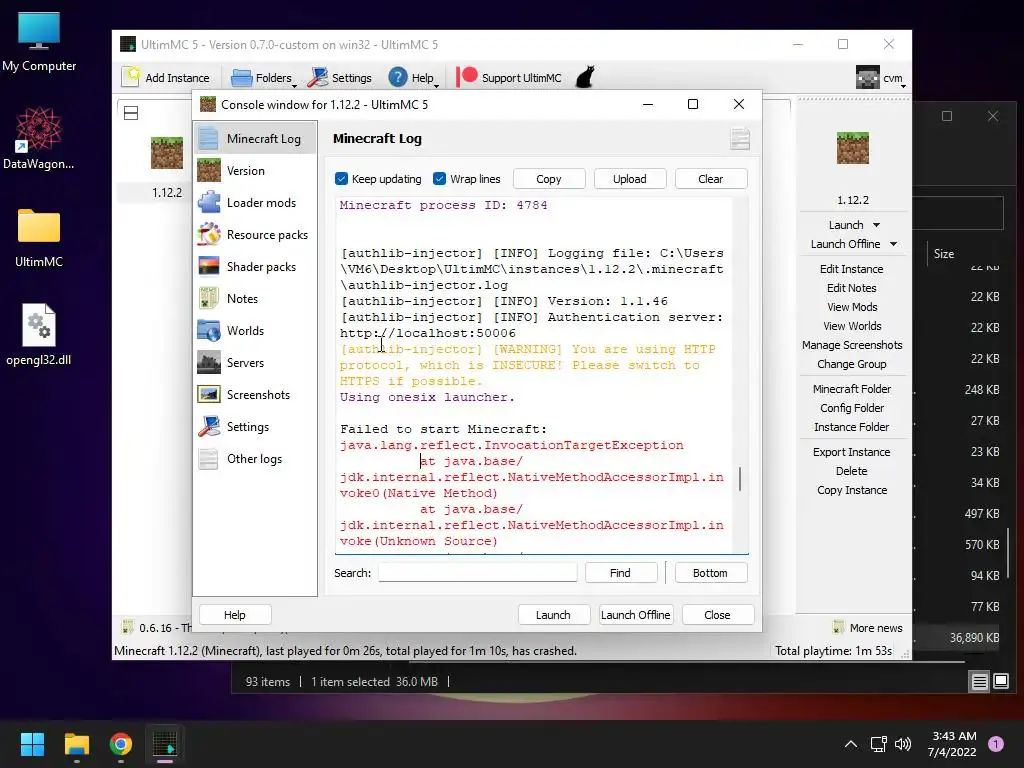Click the Windows Start button

pos(32,744)
